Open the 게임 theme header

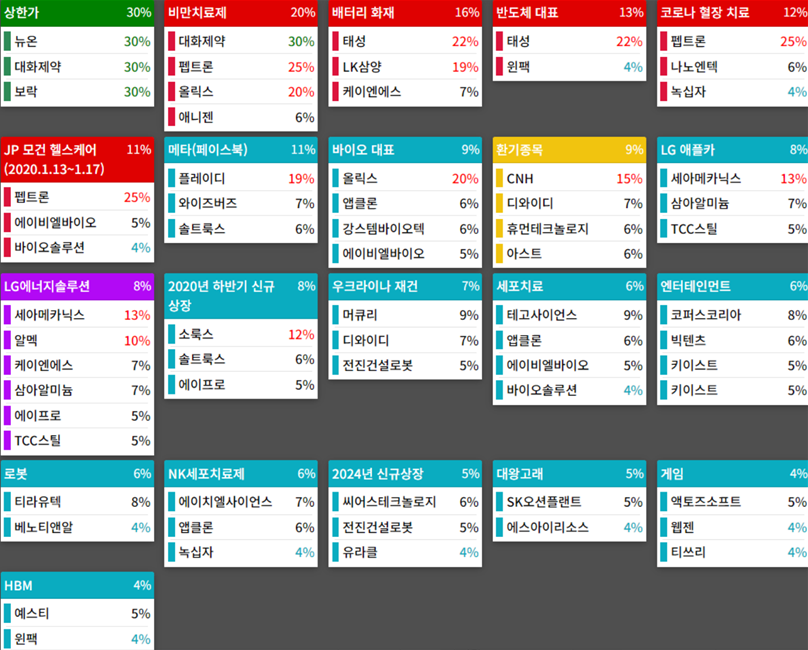[x=733, y=474]
